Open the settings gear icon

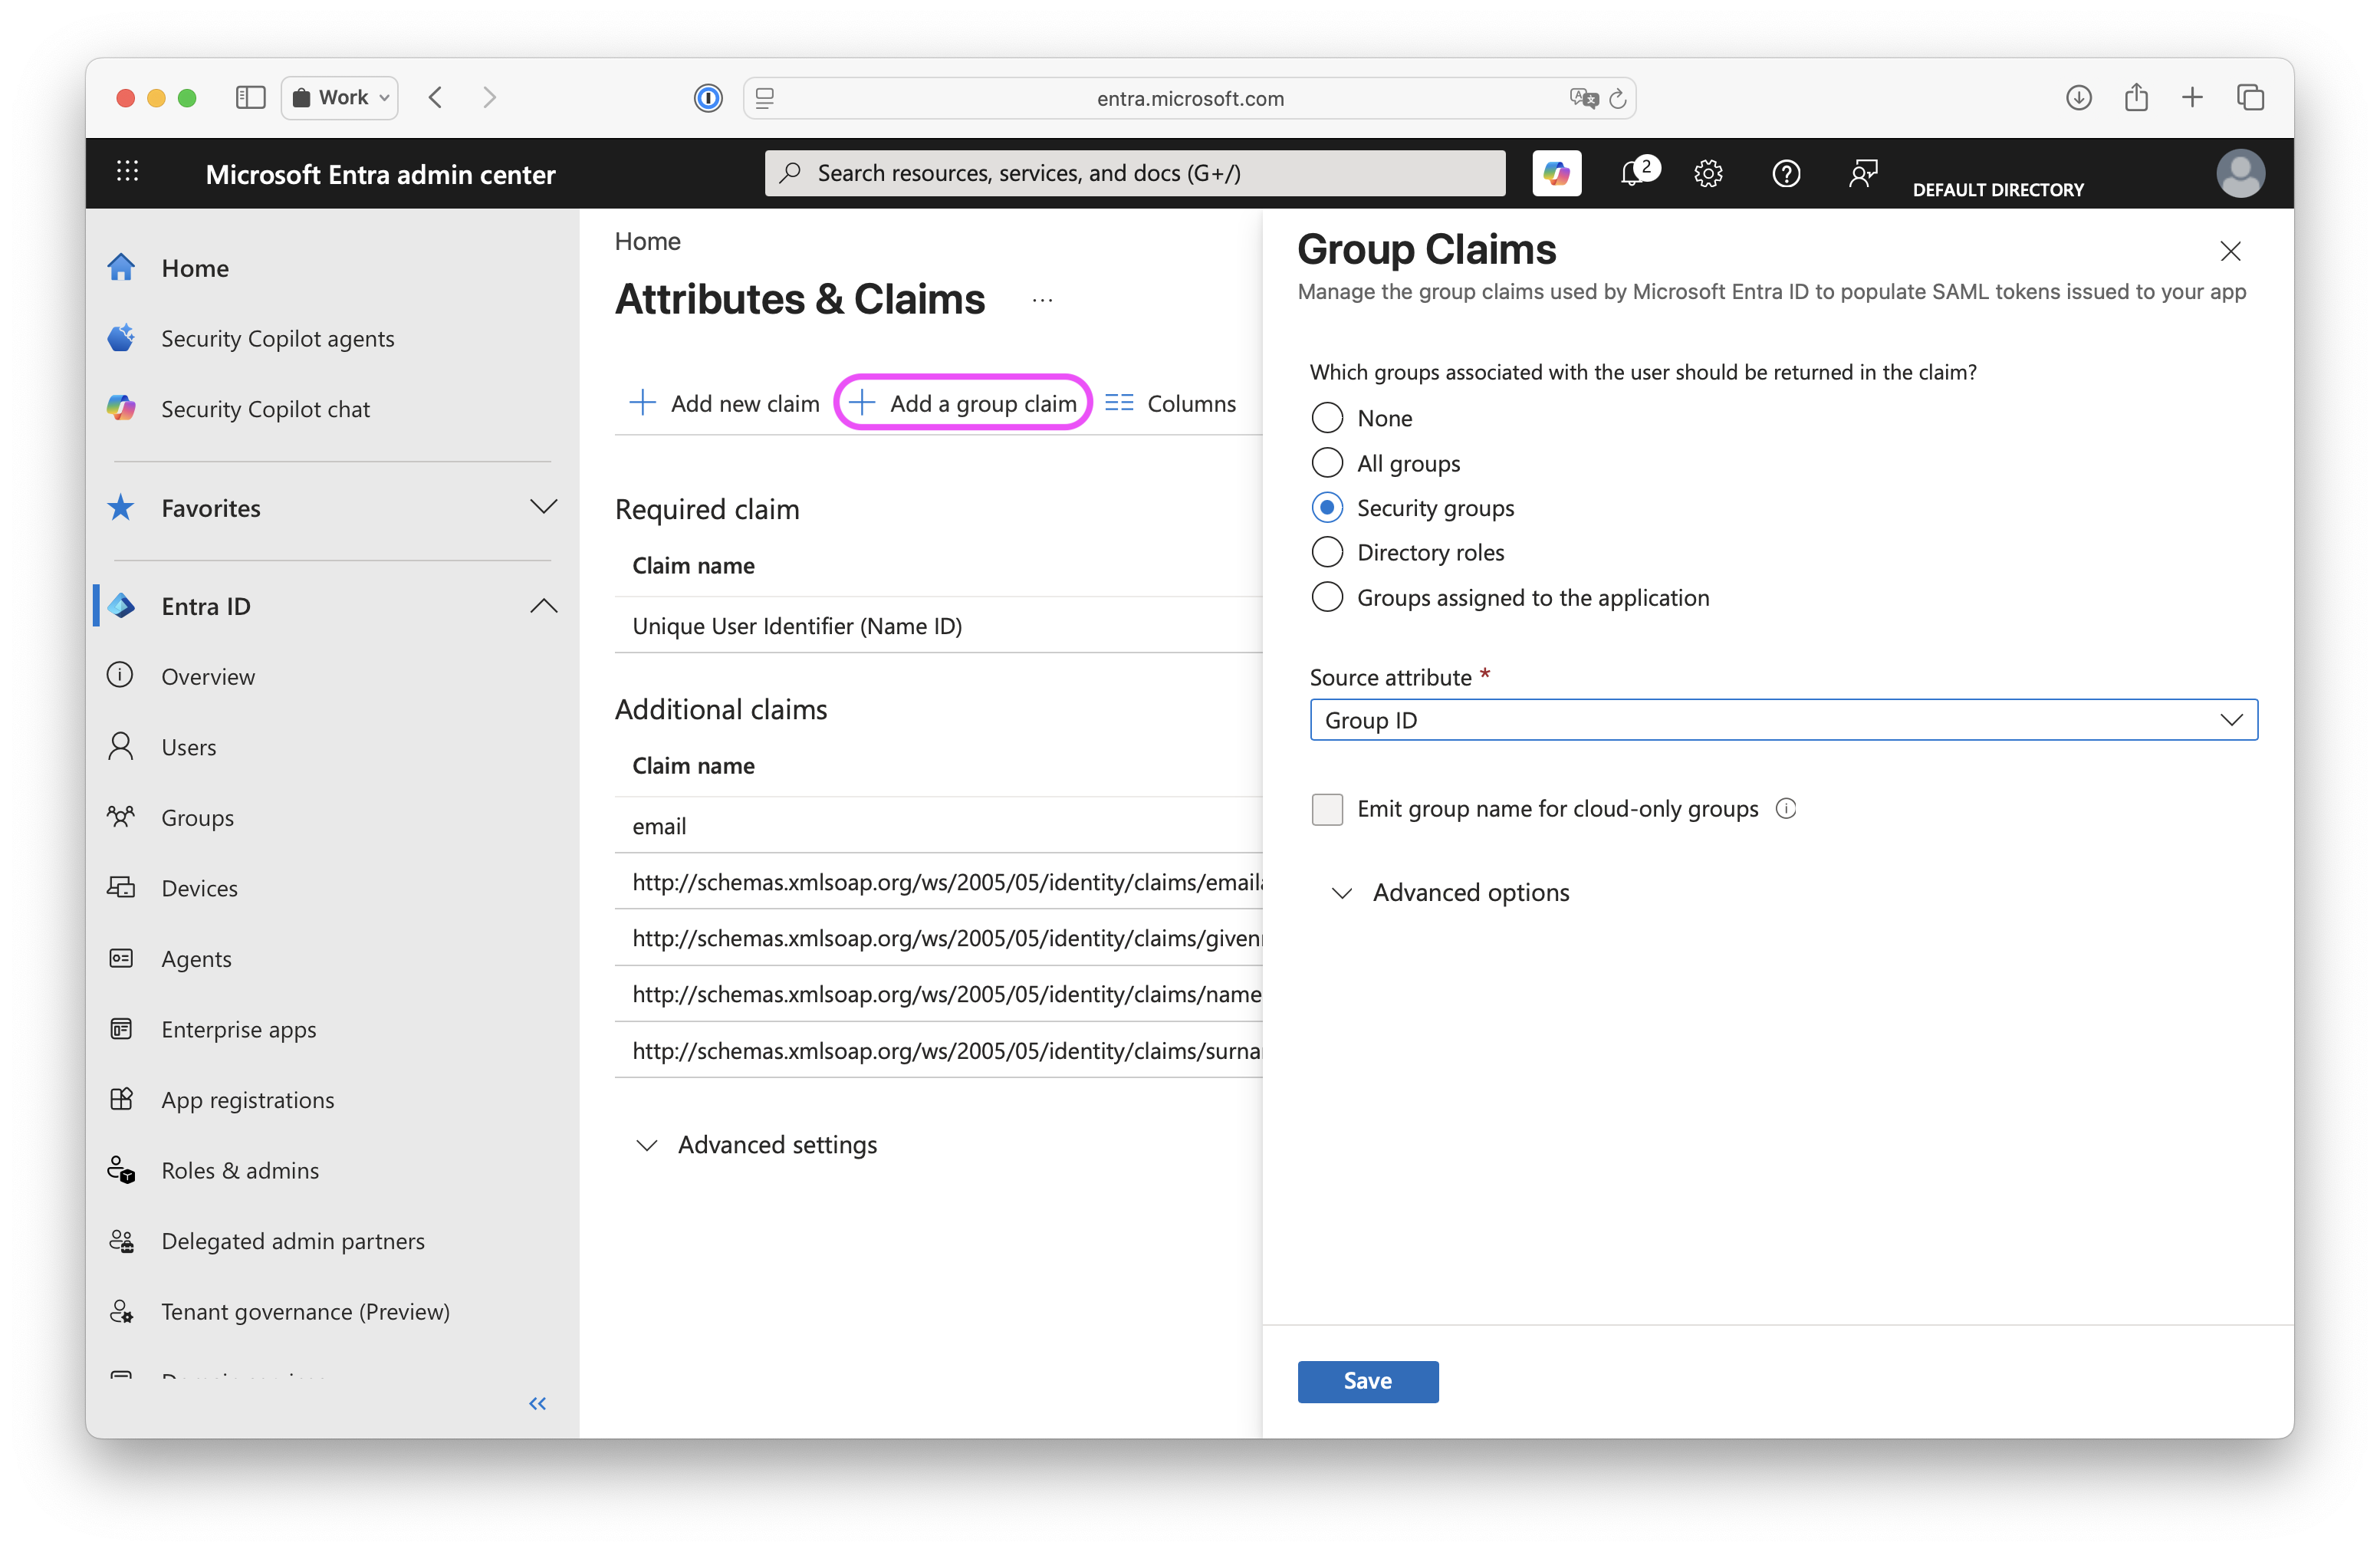point(1708,174)
